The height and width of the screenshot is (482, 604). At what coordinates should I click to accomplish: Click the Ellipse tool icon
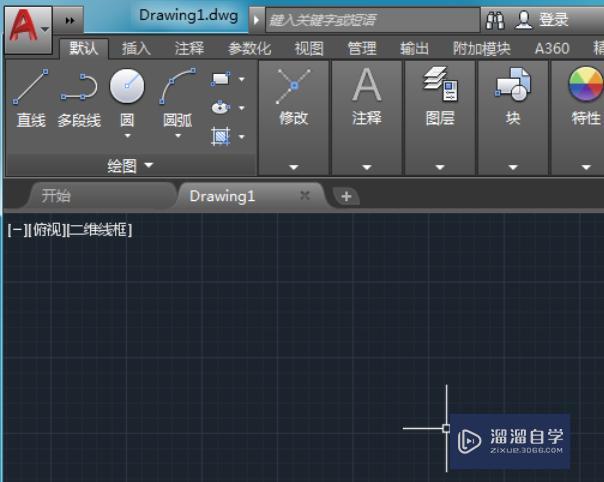coord(221,107)
